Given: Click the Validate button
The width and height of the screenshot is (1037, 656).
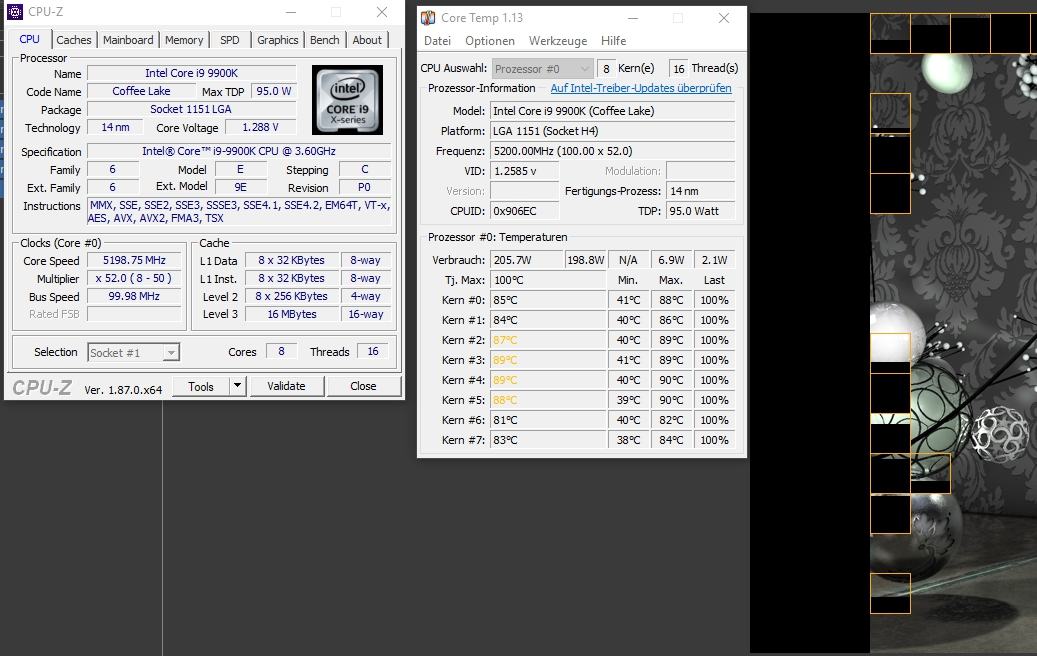Looking at the screenshot, I should pyautogui.click(x=286, y=386).
